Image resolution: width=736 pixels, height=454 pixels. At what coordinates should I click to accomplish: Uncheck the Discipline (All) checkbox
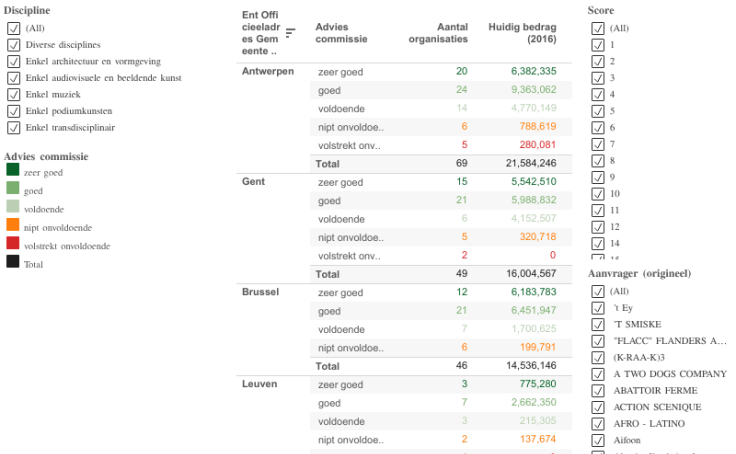point(14,28)
